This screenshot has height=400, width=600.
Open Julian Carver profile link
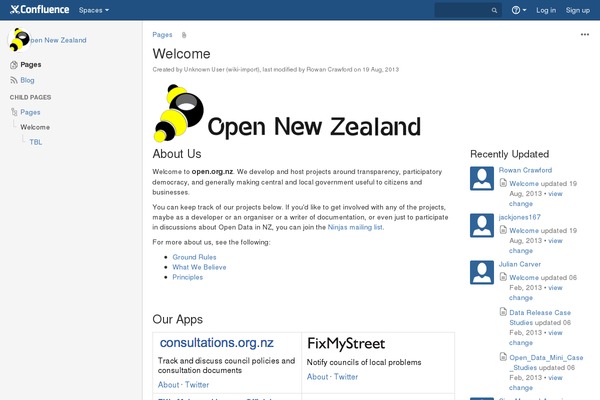click(x=520, y=264)
